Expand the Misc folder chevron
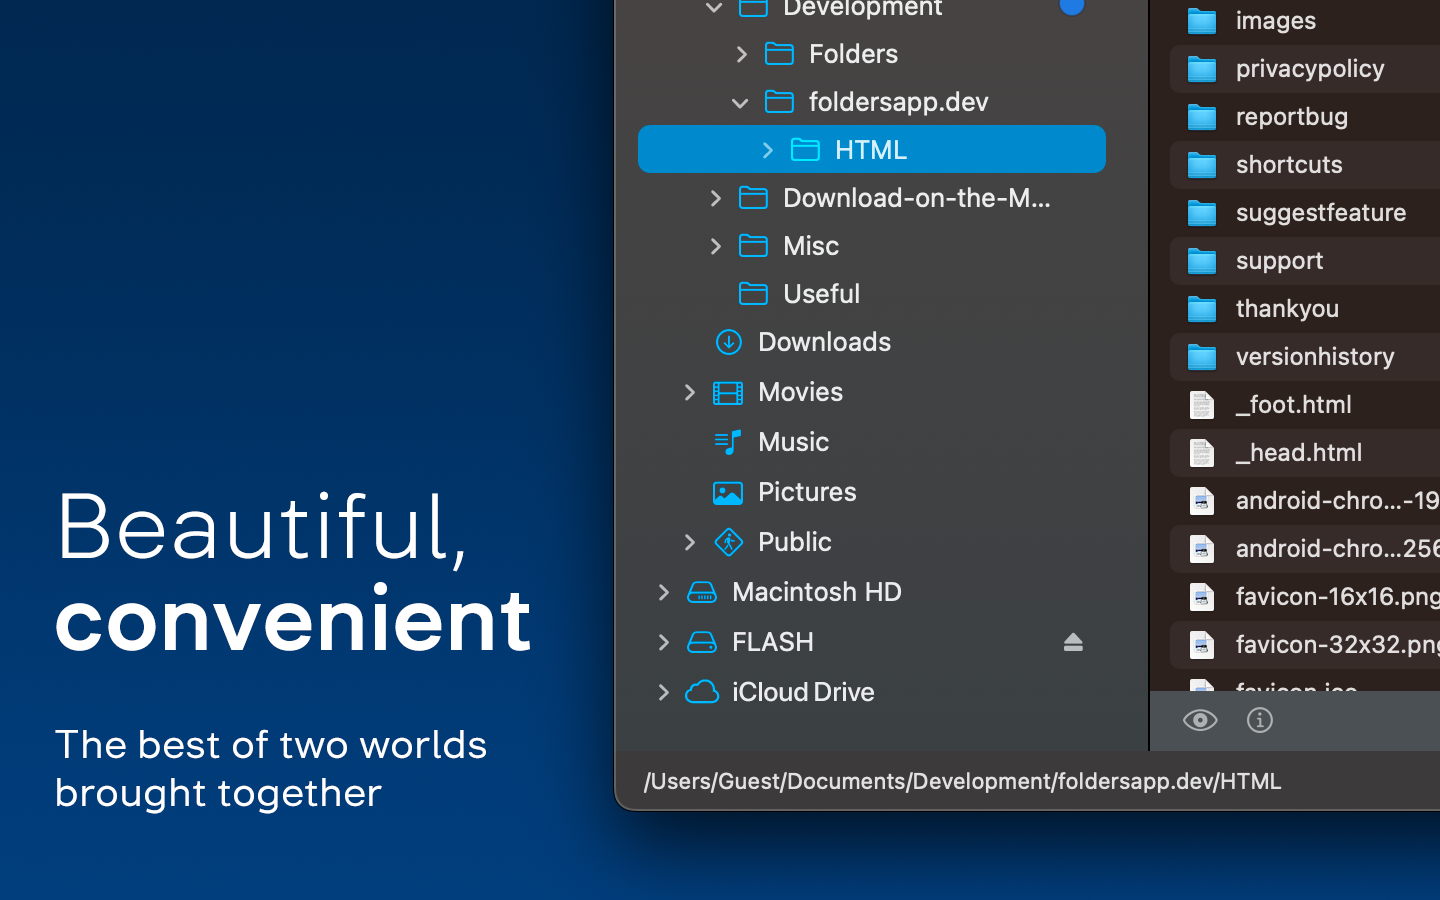This screenshot has width=1440, height=900. point(715,246)
